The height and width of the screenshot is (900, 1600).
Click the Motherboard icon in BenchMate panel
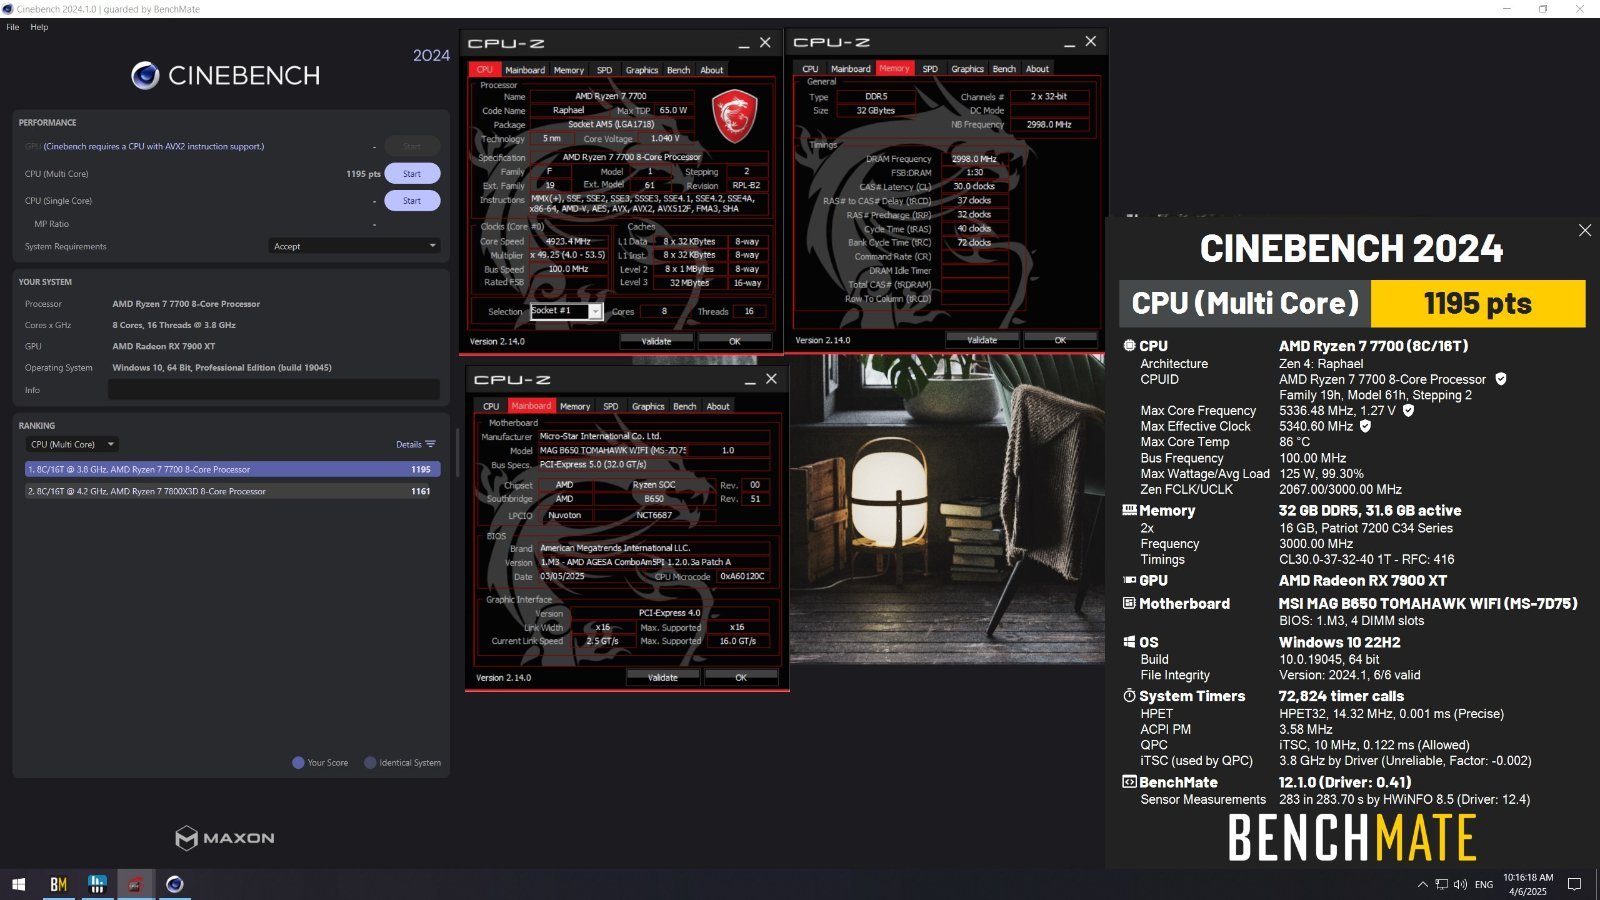(x=1129, y=603)
